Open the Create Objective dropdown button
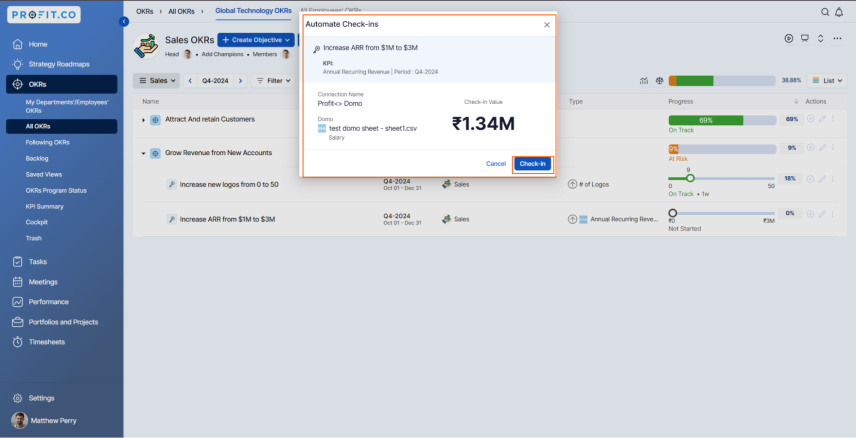856x438 pixels. click(x=255, y=40)
